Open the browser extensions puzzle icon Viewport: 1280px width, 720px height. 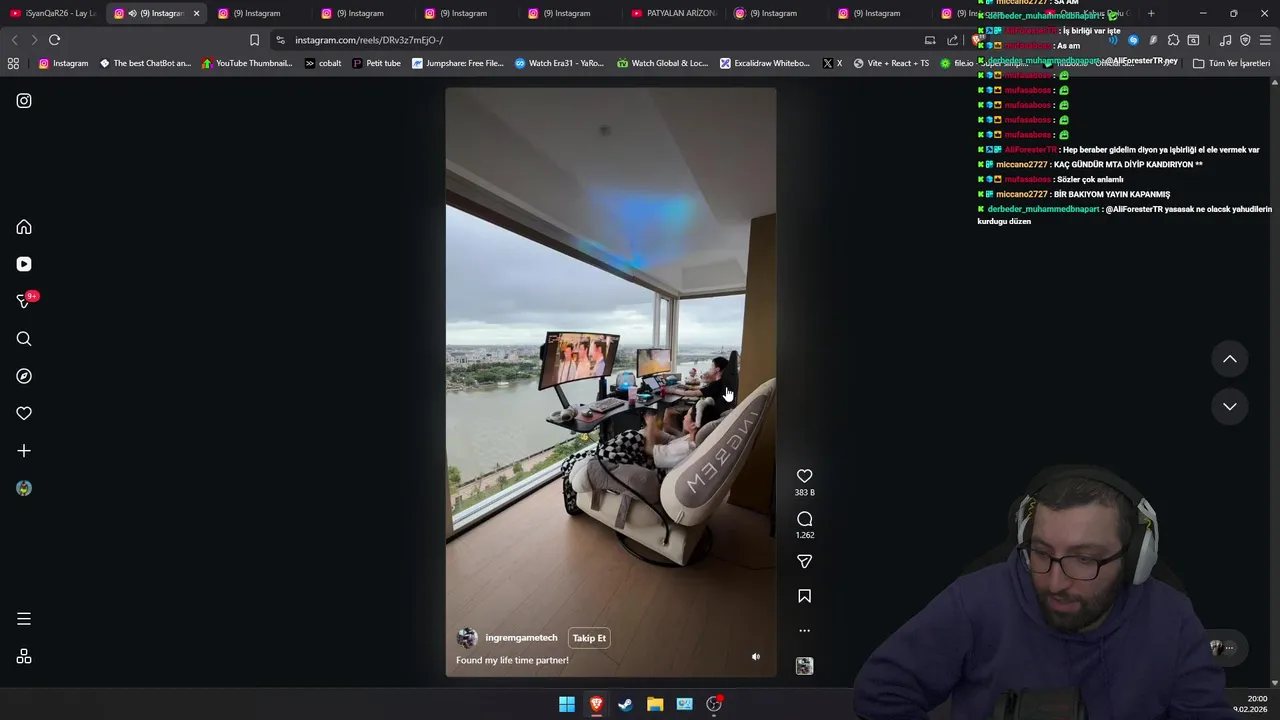pyautogui.click(x=1173, y=40)
